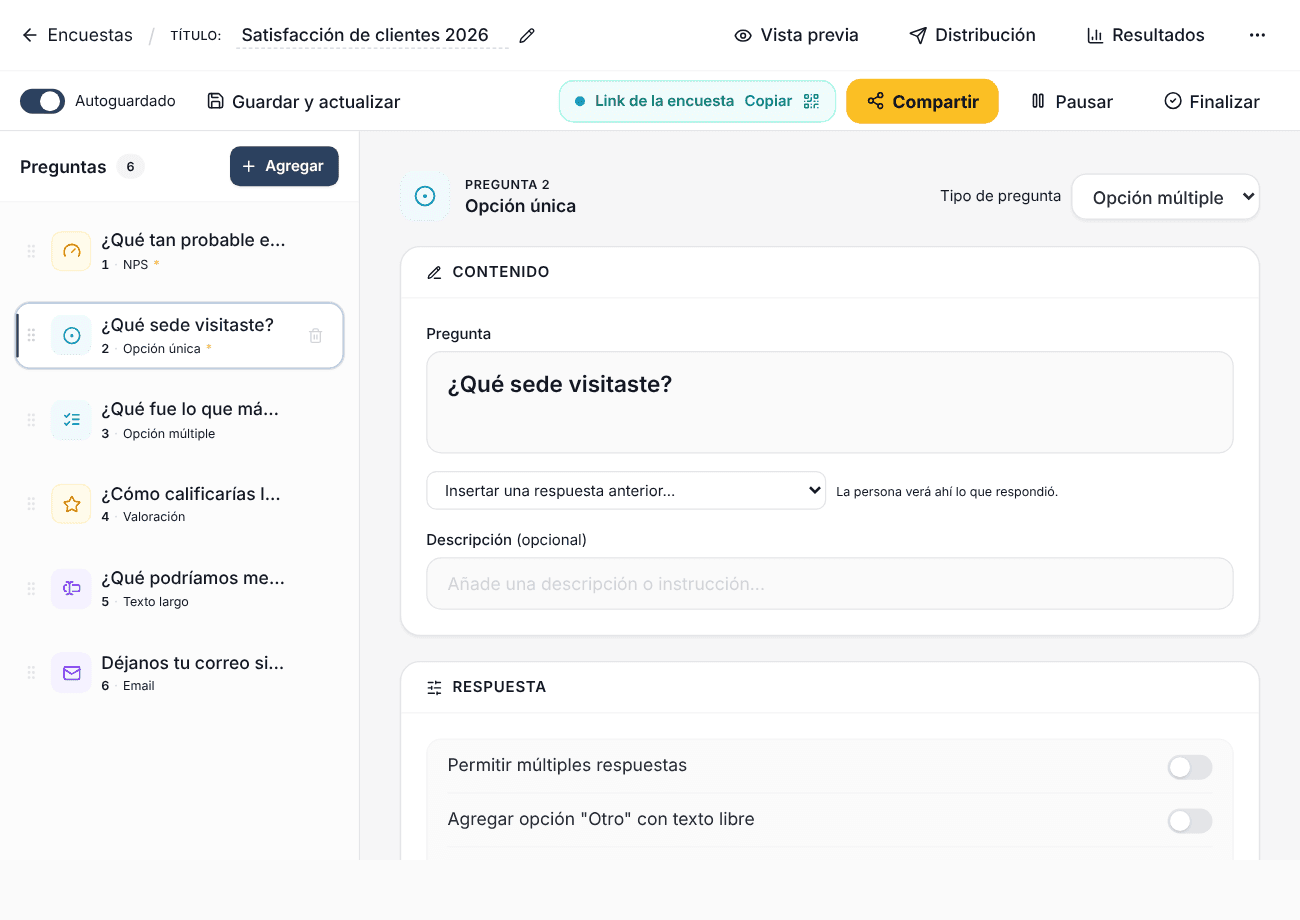Select the single-choice icon of question 2
Screen dimensions: 1300x920
71,336
